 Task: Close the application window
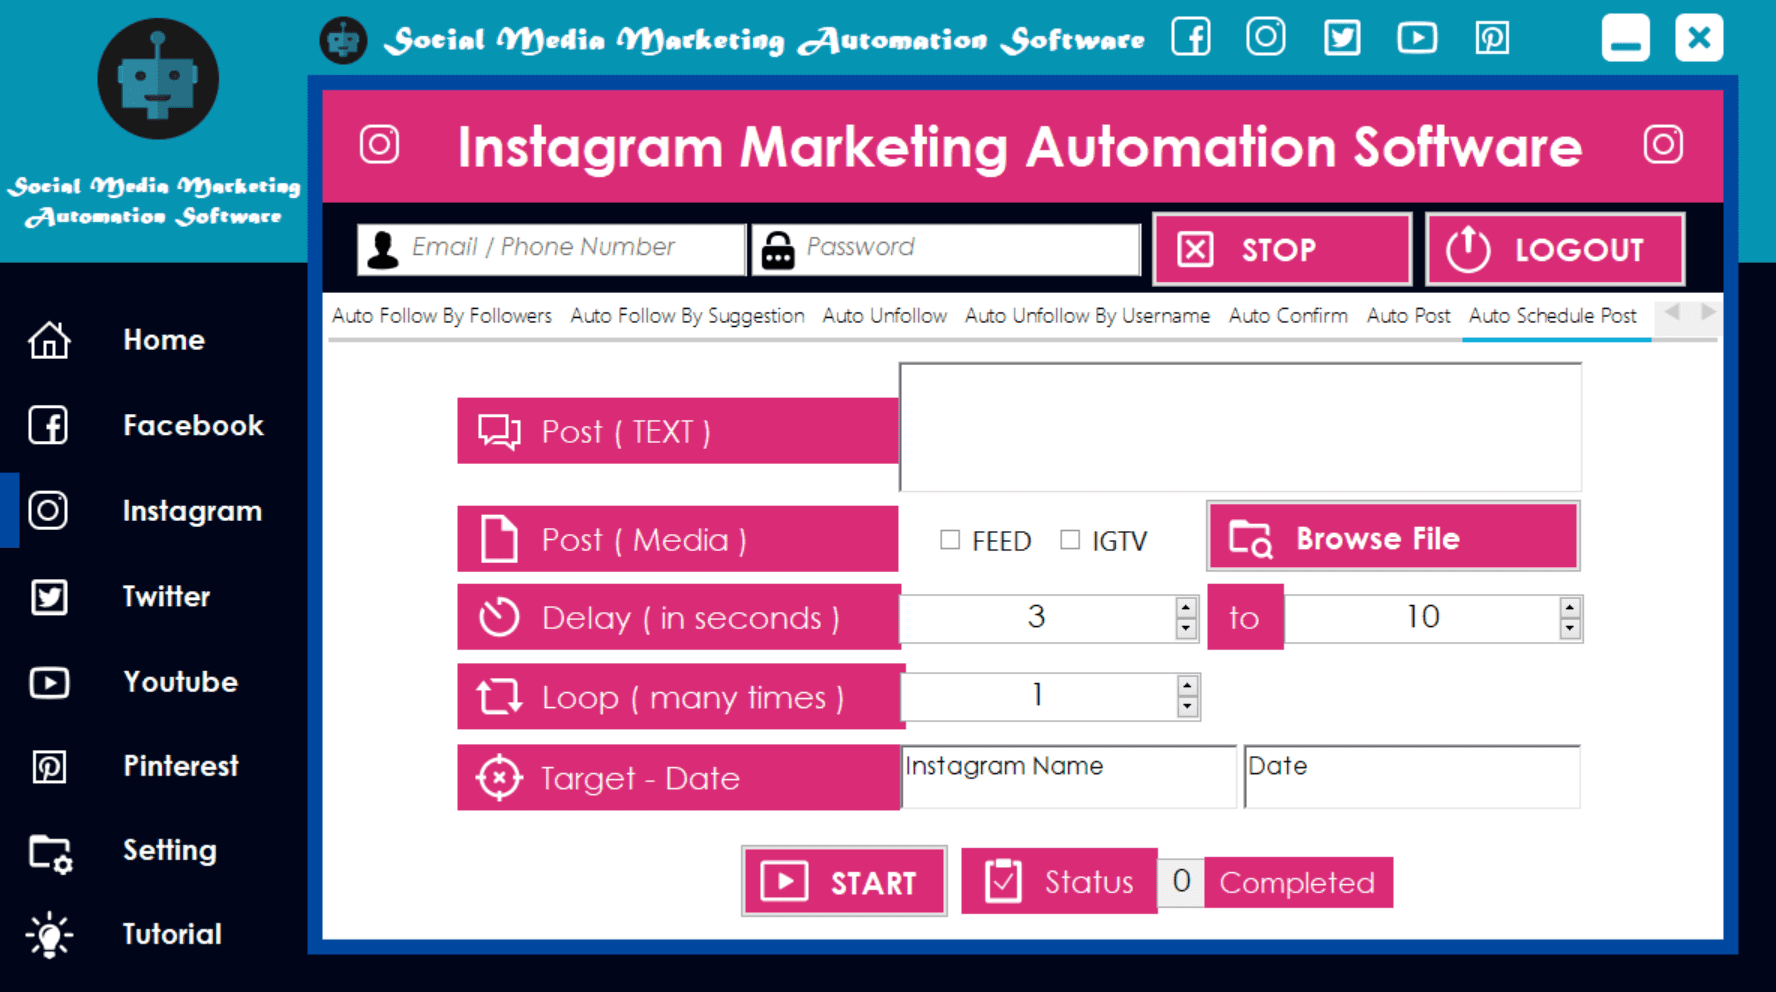point(1699,38)
